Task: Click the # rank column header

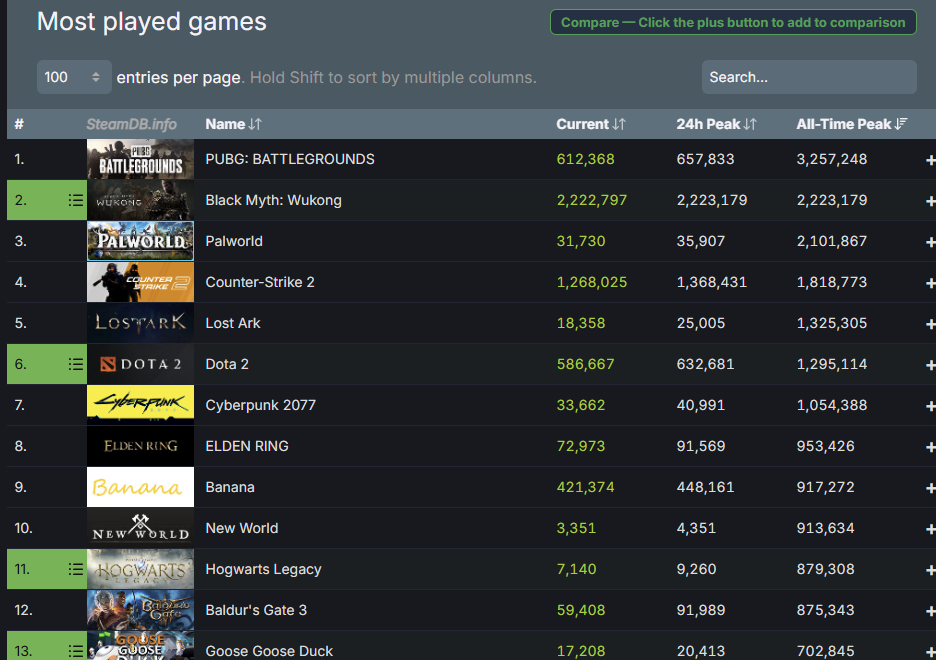Action: click(19, 124)
